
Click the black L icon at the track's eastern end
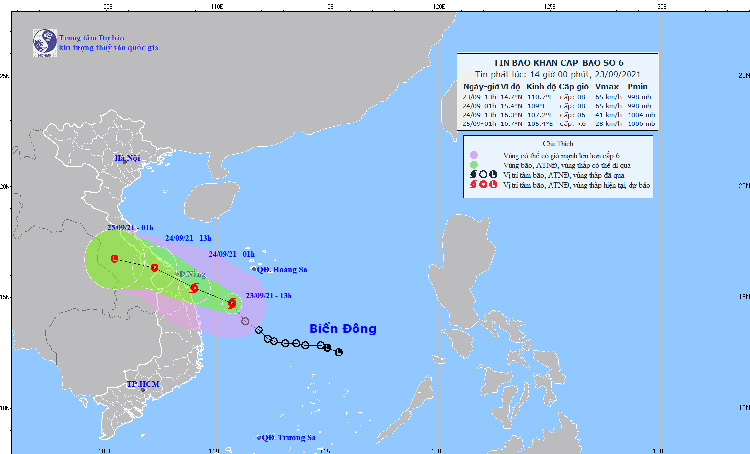click(339, 353)
